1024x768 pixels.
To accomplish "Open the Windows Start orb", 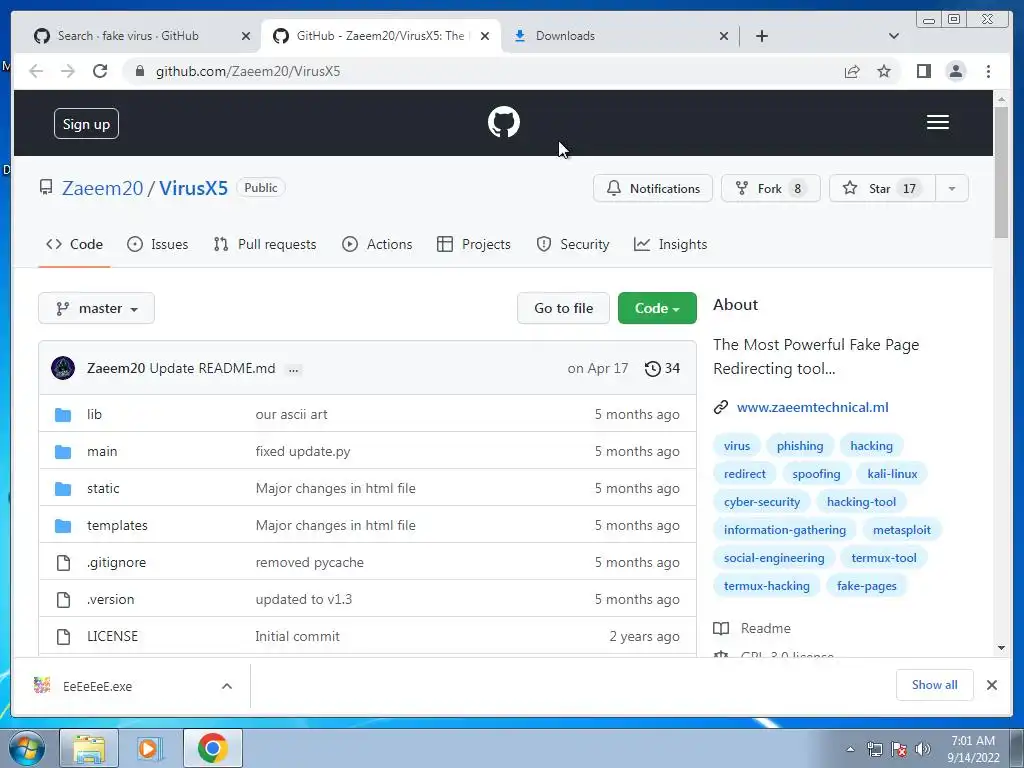I will [27, 748].
